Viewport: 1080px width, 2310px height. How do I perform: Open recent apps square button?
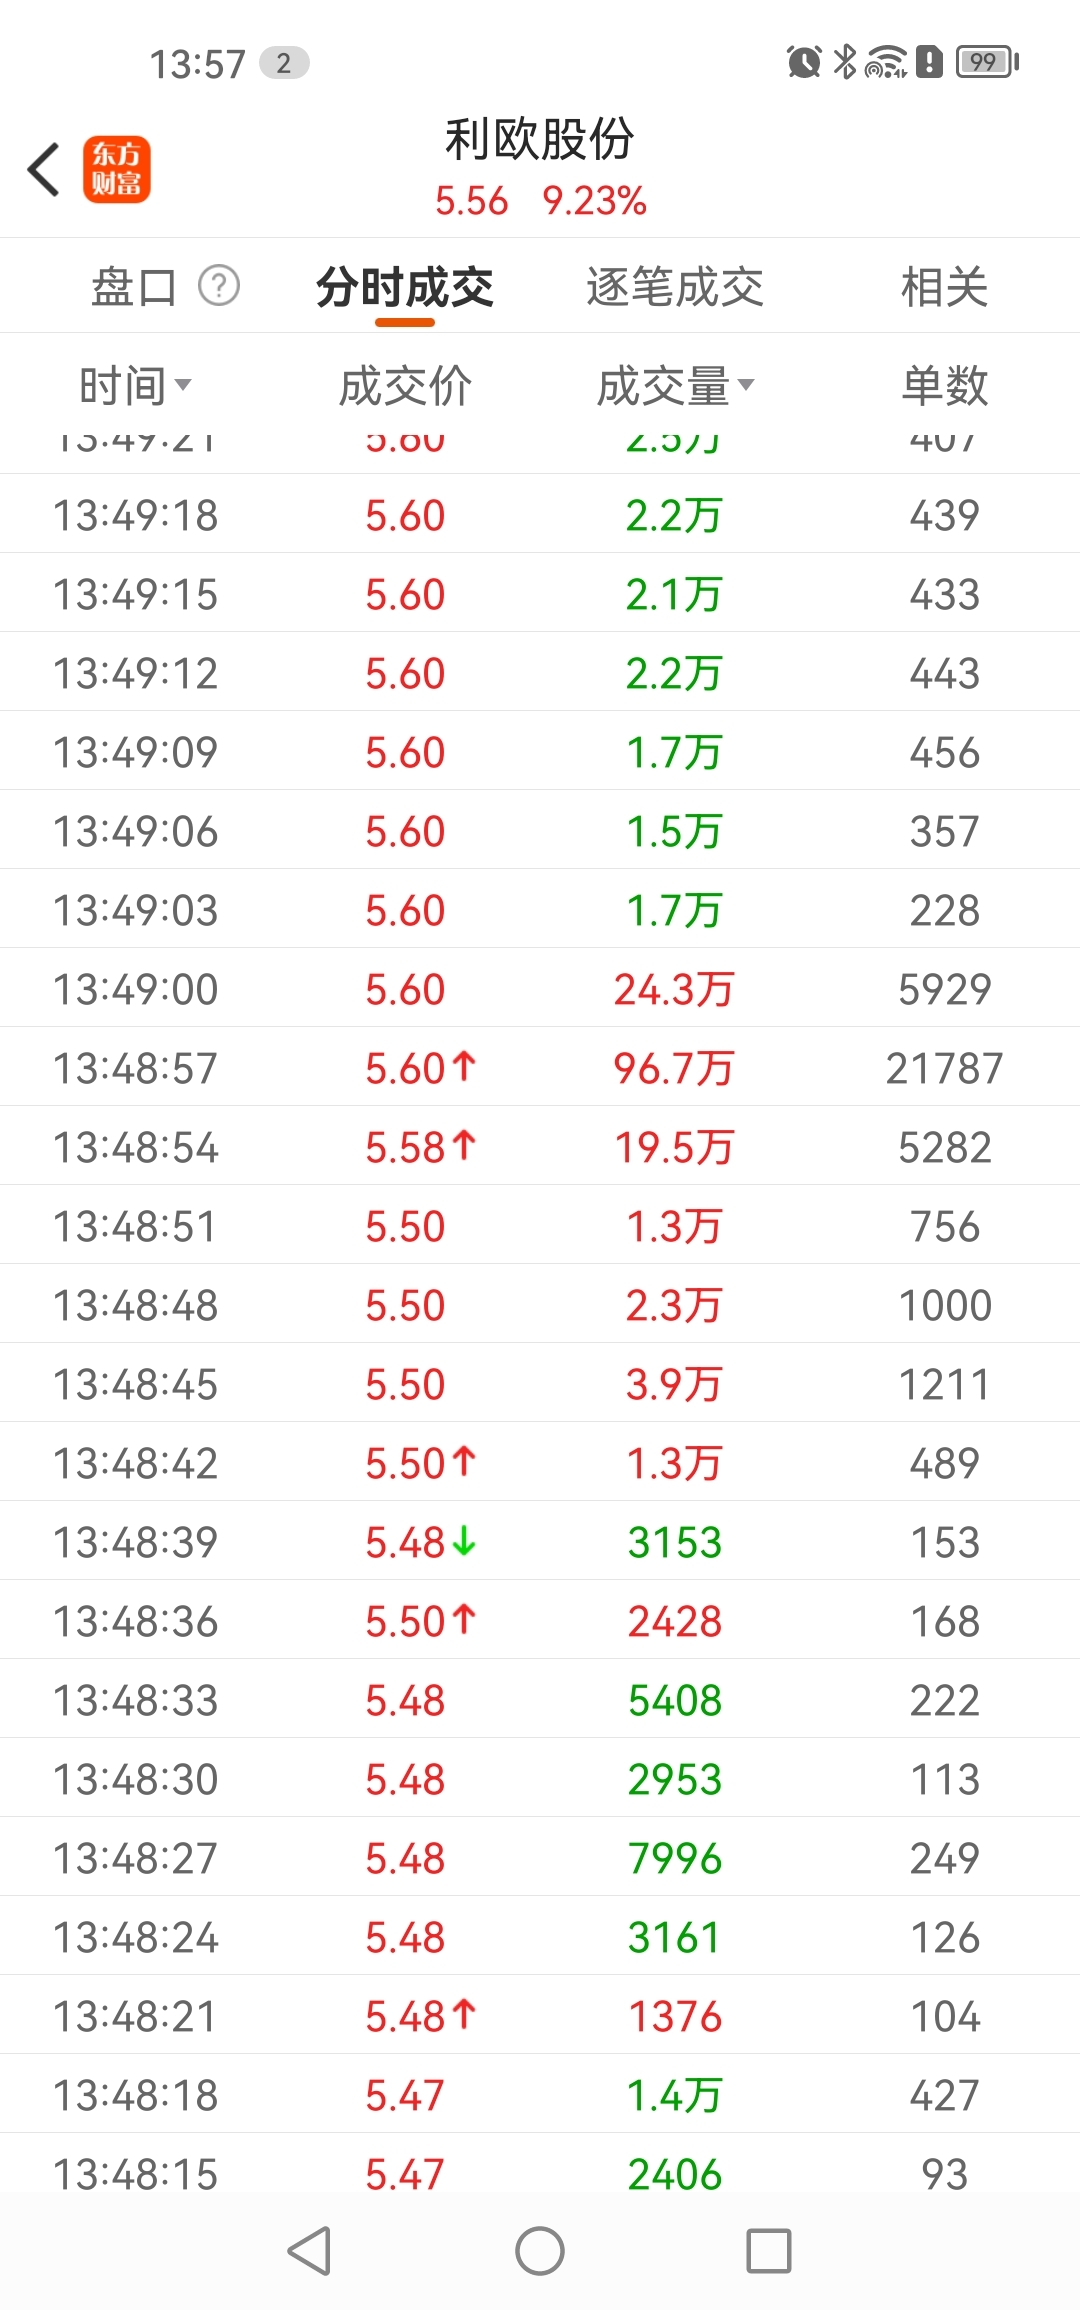coord(768,2251)
